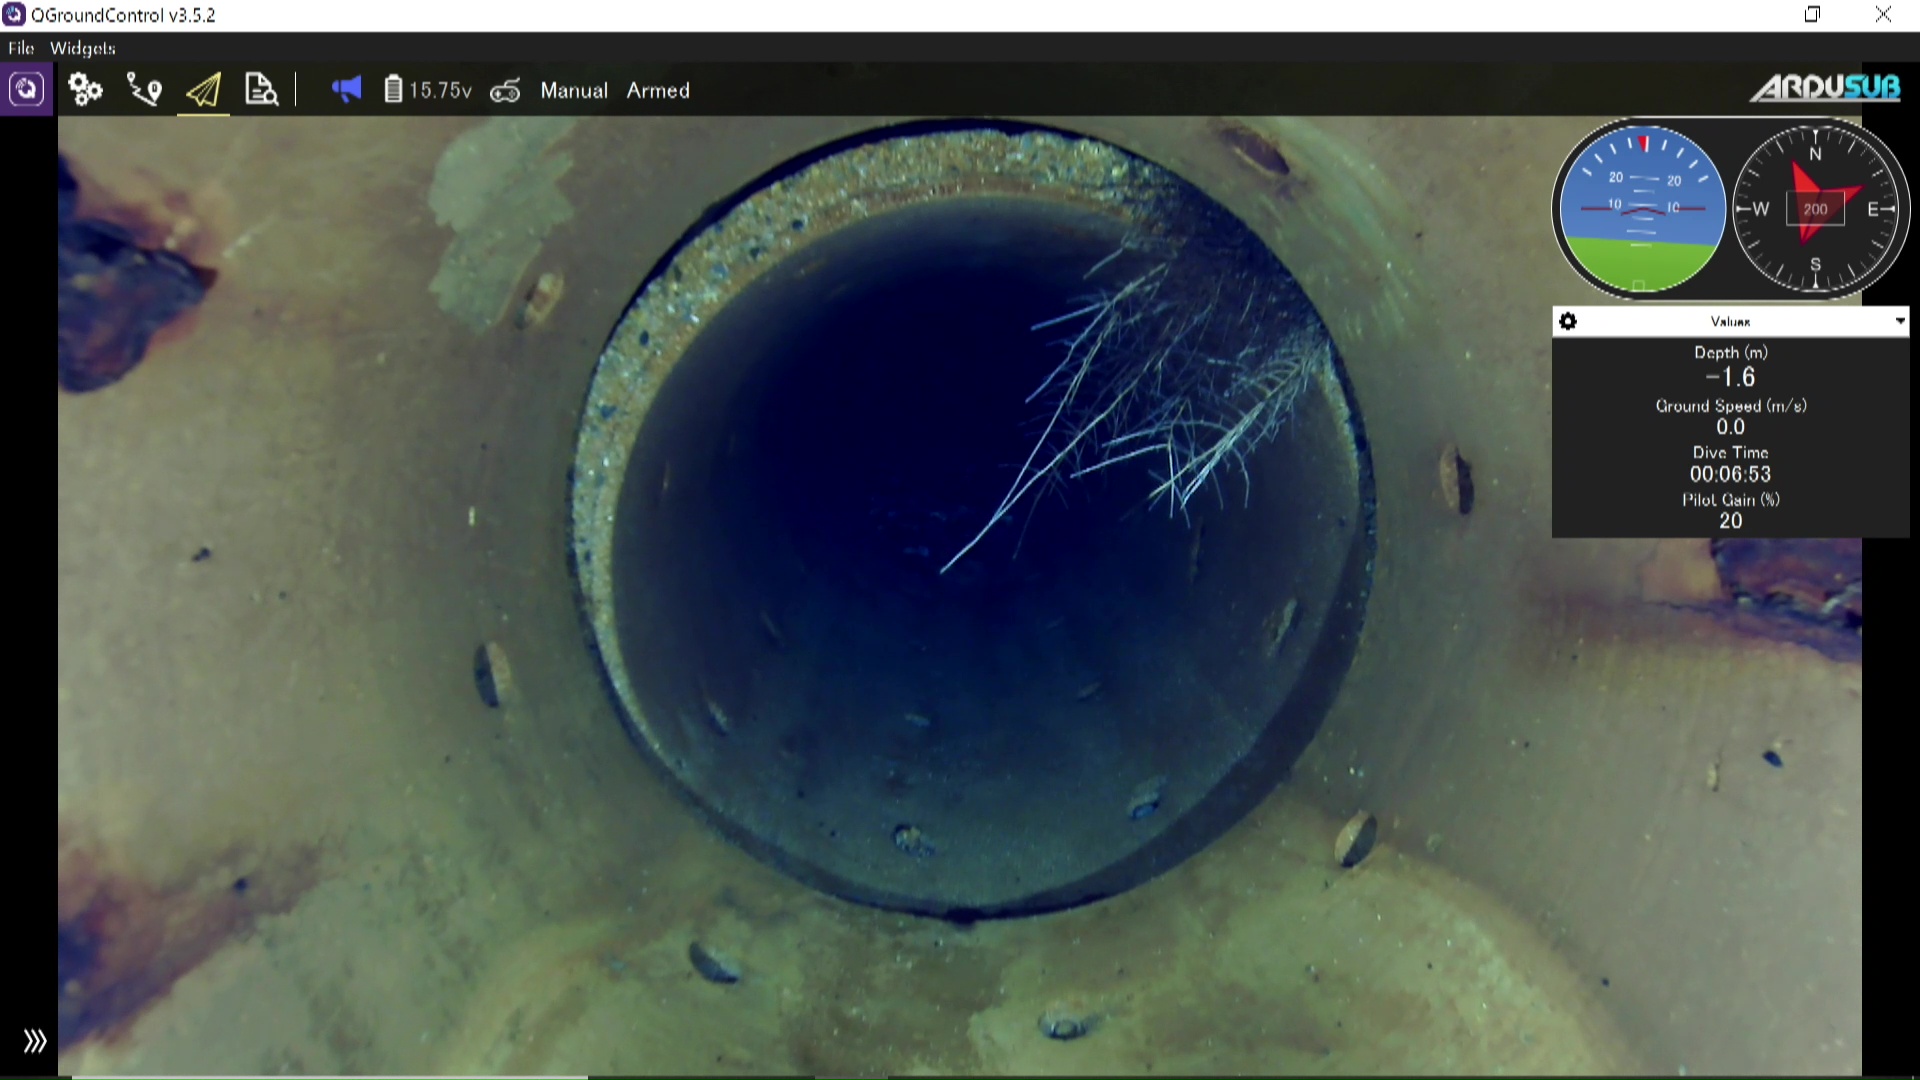
Task: Click the ArduSub brand logo
Action: (x=1825, y=88)
